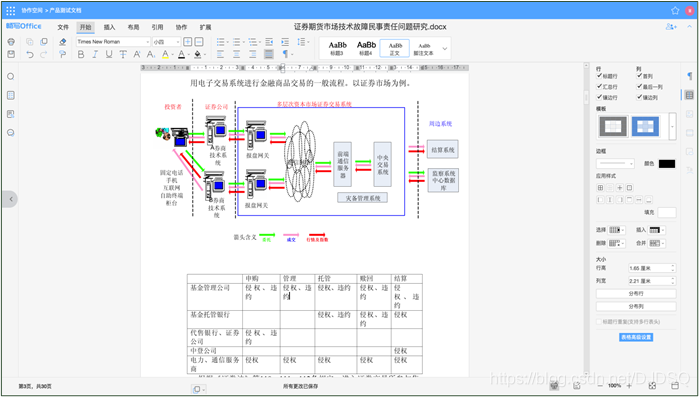This screenshot has height=397, width=699.
Task: Click the save icon below print
Action: pos(11,54)
